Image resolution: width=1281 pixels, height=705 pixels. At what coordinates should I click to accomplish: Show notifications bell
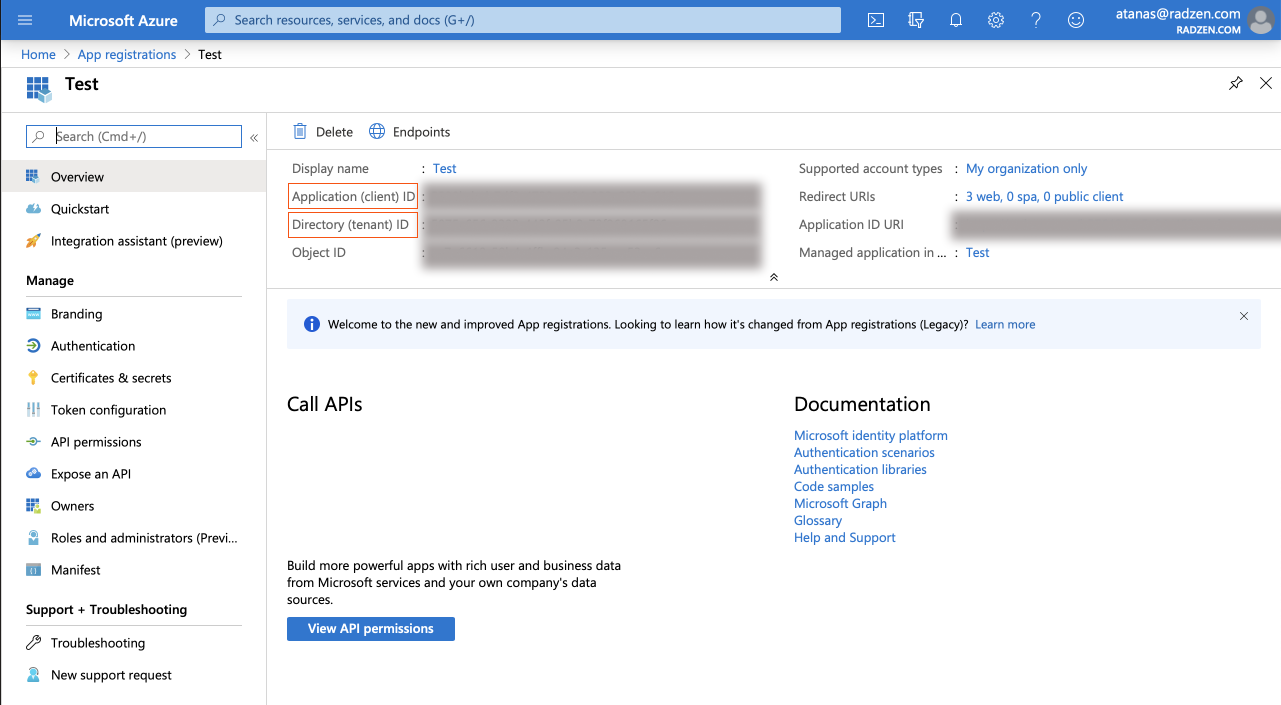[956, 20]
